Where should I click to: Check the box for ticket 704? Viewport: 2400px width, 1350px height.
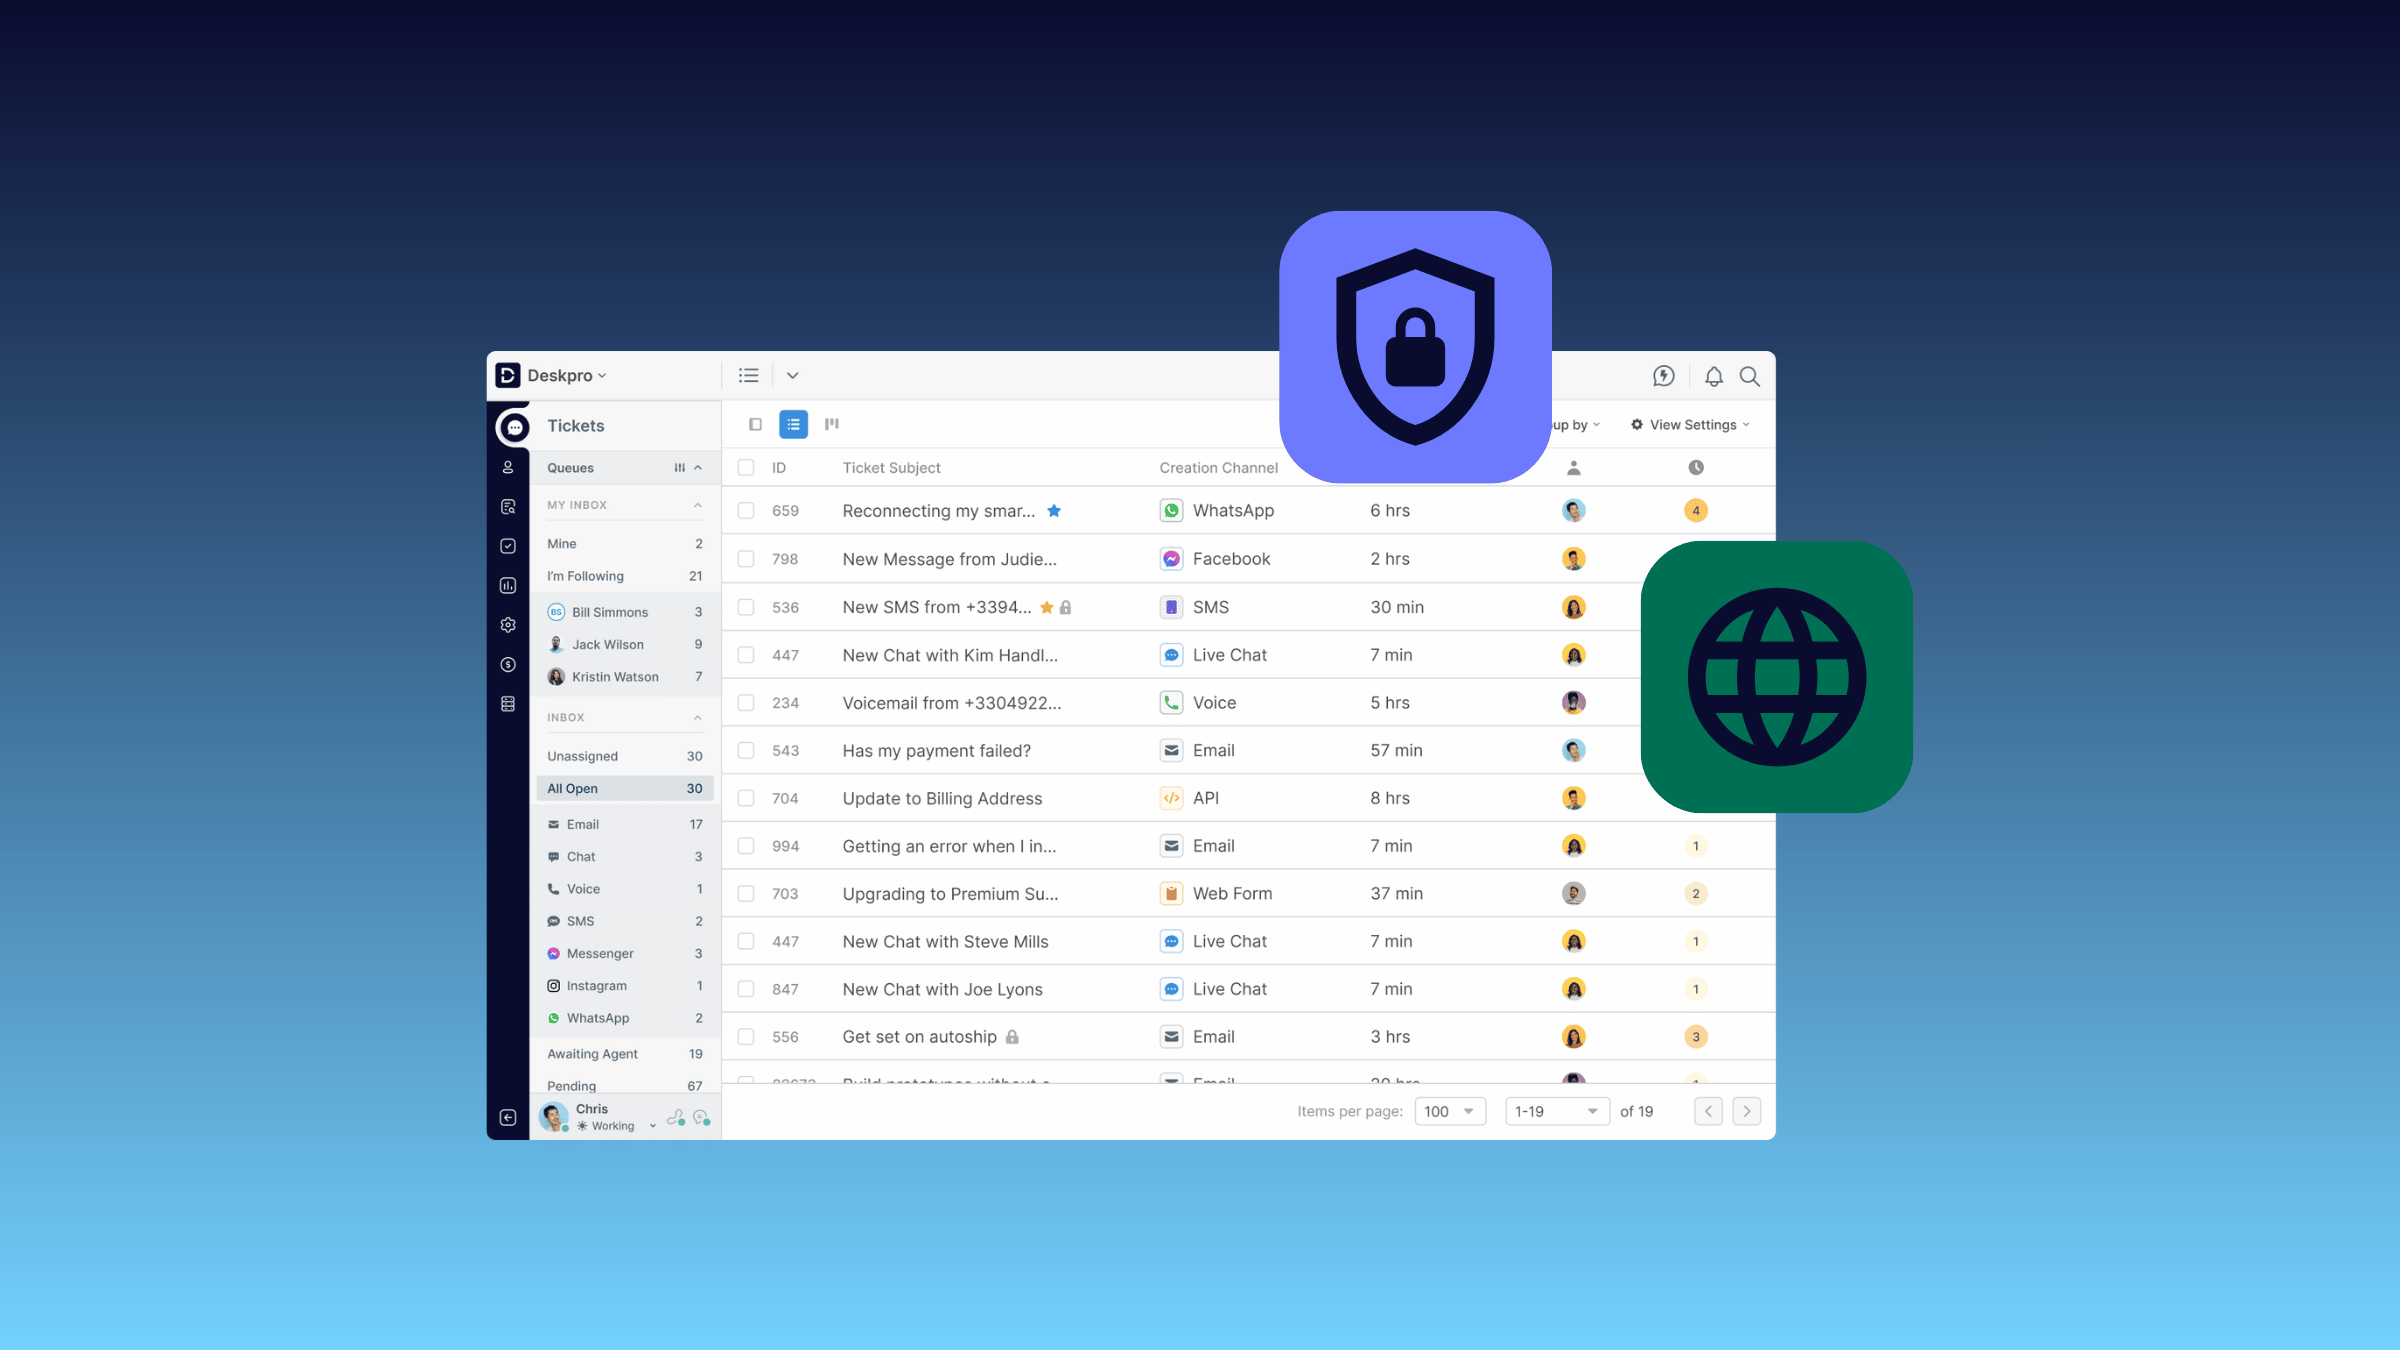tap(746, 798)
